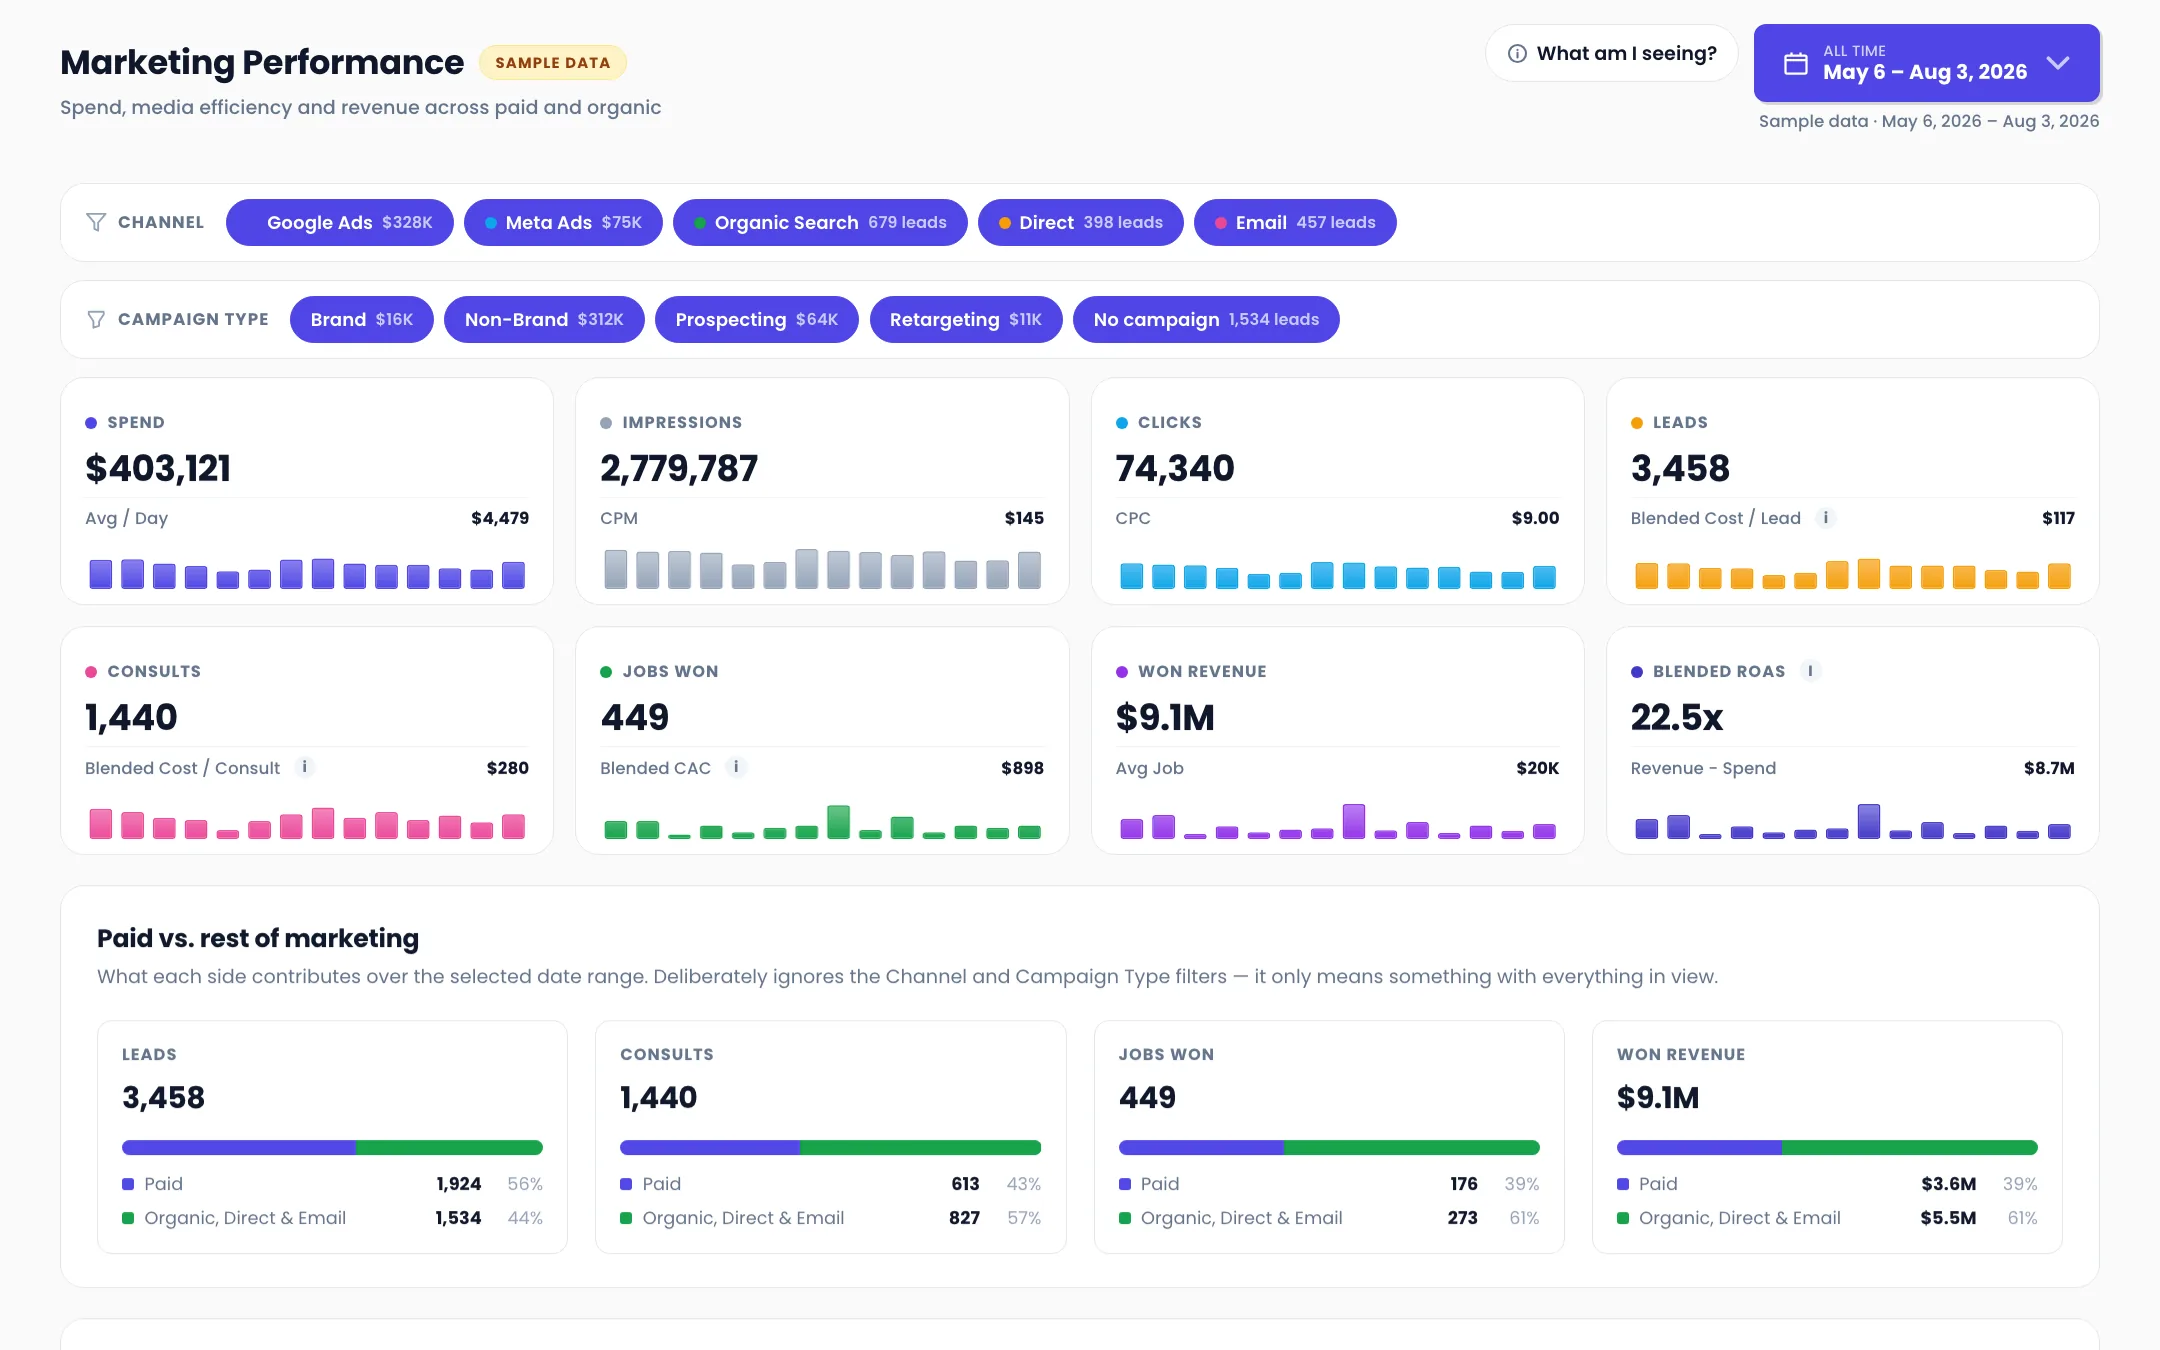Viewport: 2160px width, 1350px height.
Task: Click the calendar icon in date picker
Action: [1796, 63]
